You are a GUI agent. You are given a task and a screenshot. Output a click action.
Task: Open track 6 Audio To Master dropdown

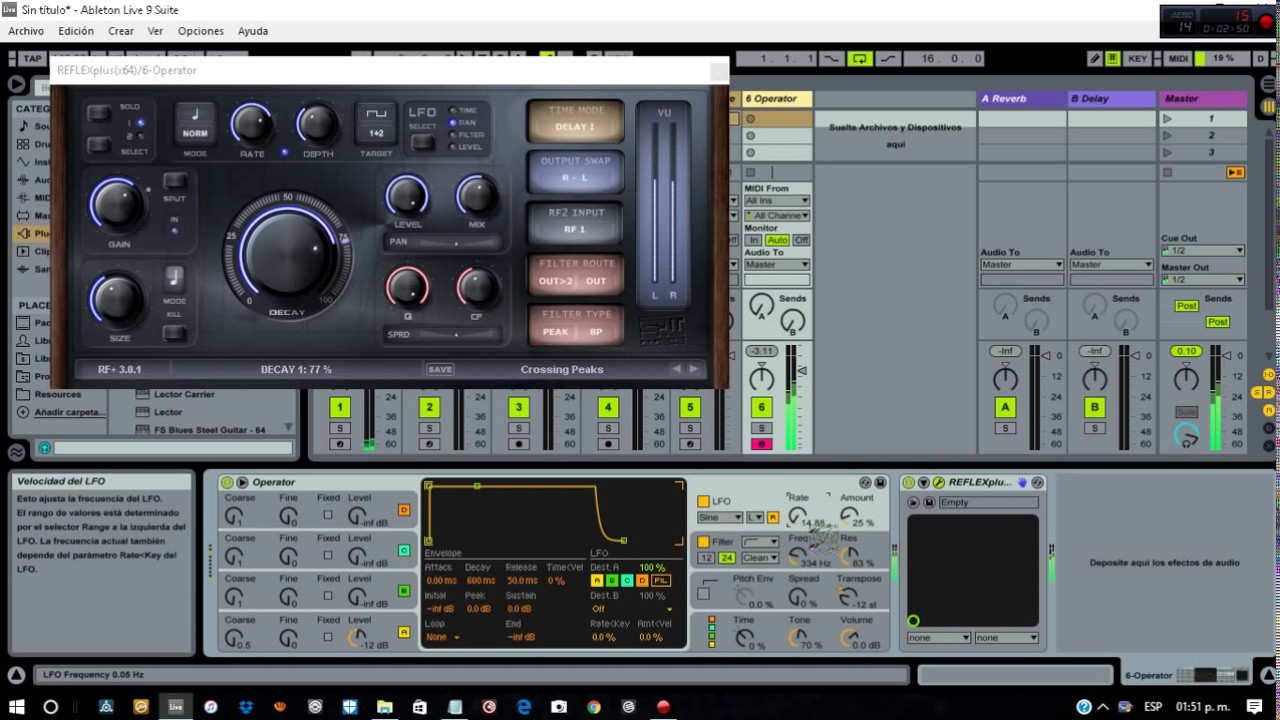point(777,264)
